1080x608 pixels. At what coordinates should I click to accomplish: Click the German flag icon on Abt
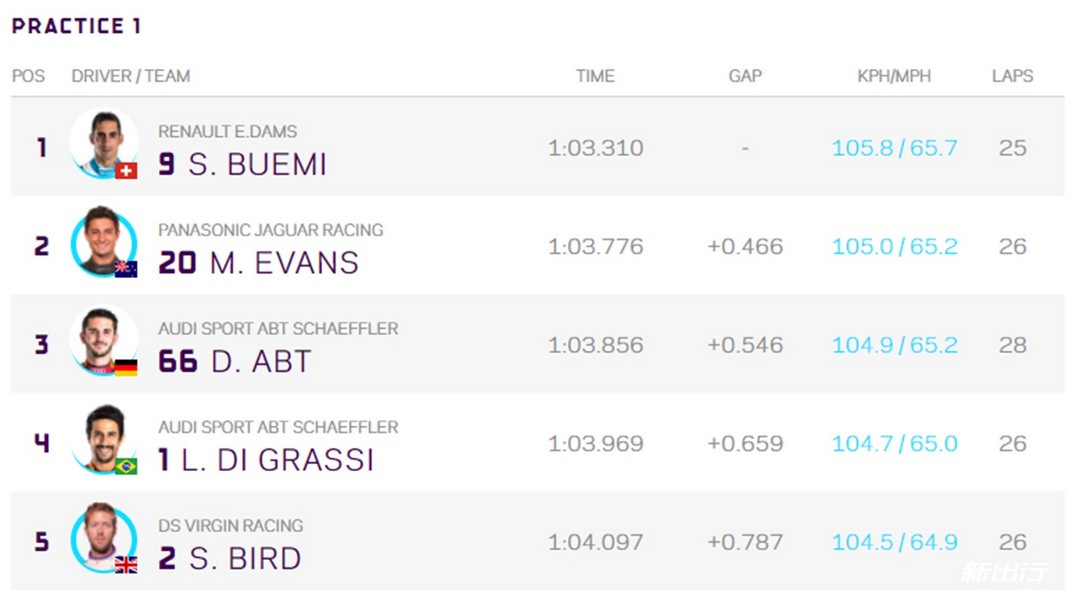126,367
